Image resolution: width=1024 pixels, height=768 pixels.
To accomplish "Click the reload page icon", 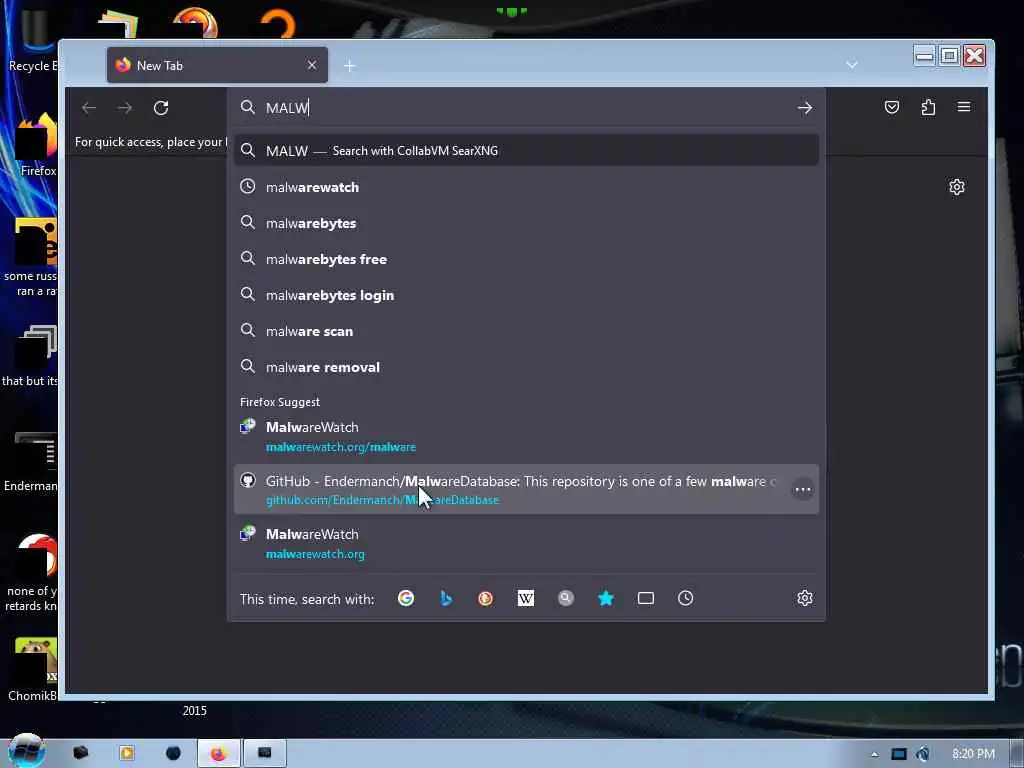I will point(161,108).
